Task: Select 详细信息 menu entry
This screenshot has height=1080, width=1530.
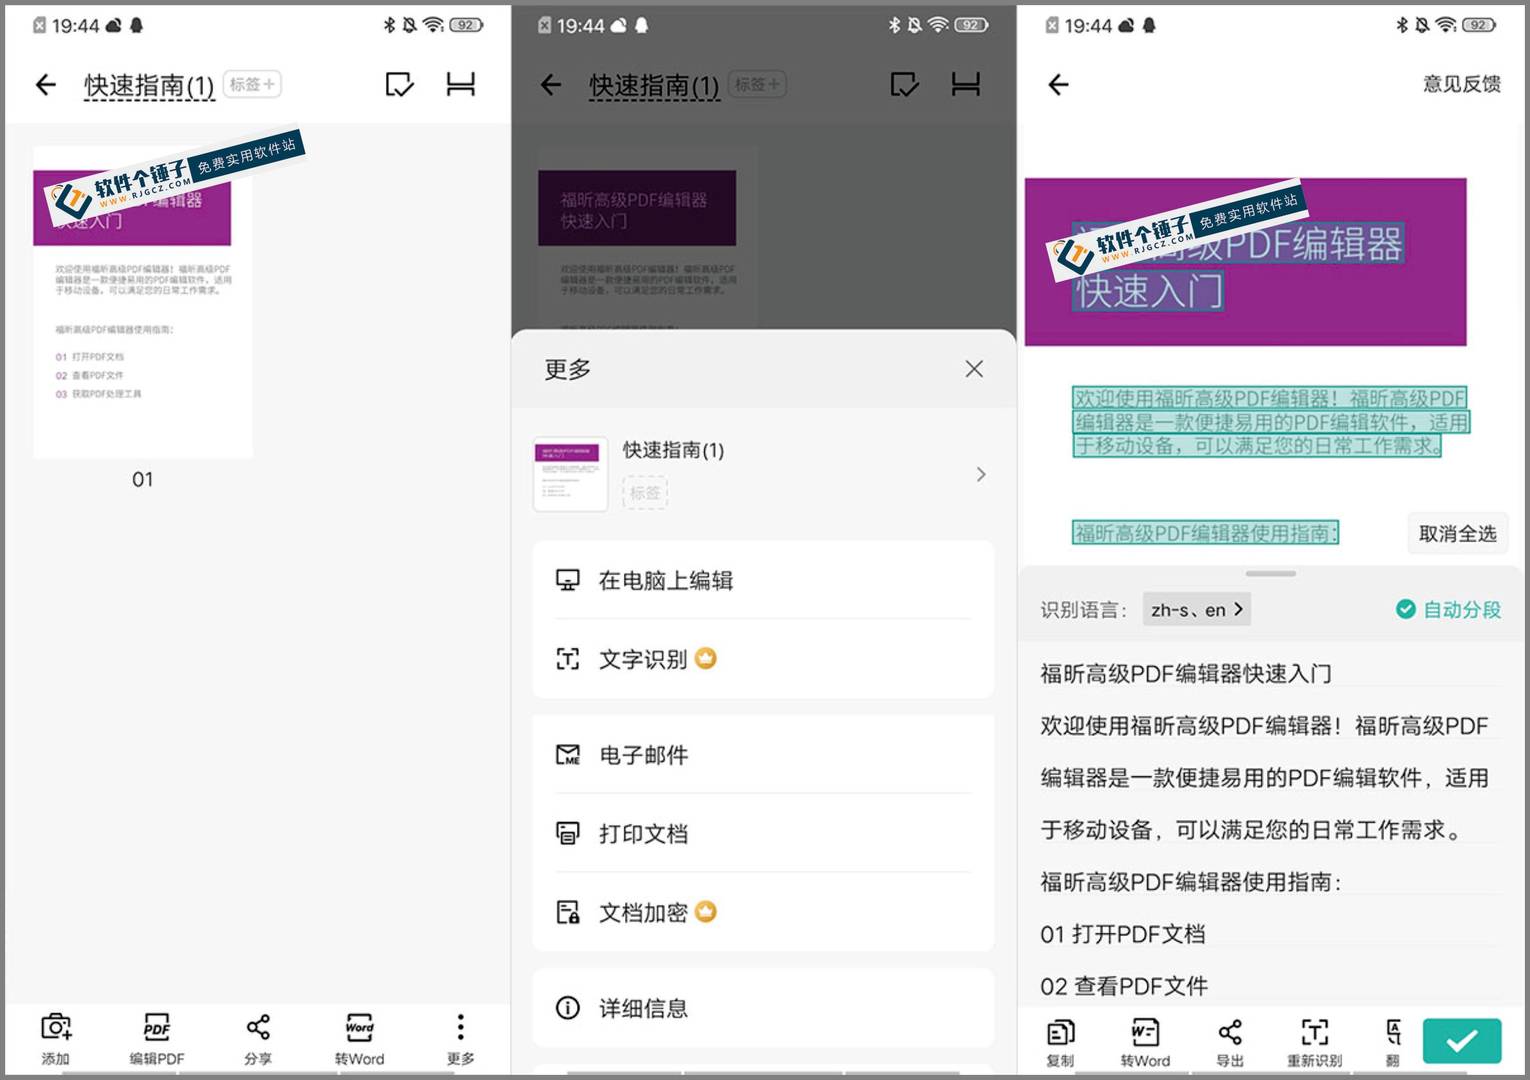Action: [763, 1008]
